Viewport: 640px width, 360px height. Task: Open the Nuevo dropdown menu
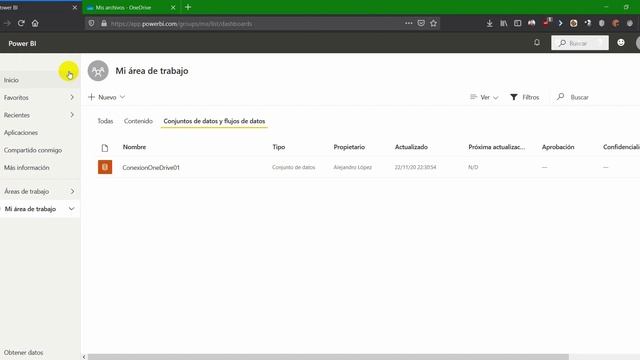[x=107, y=97]
